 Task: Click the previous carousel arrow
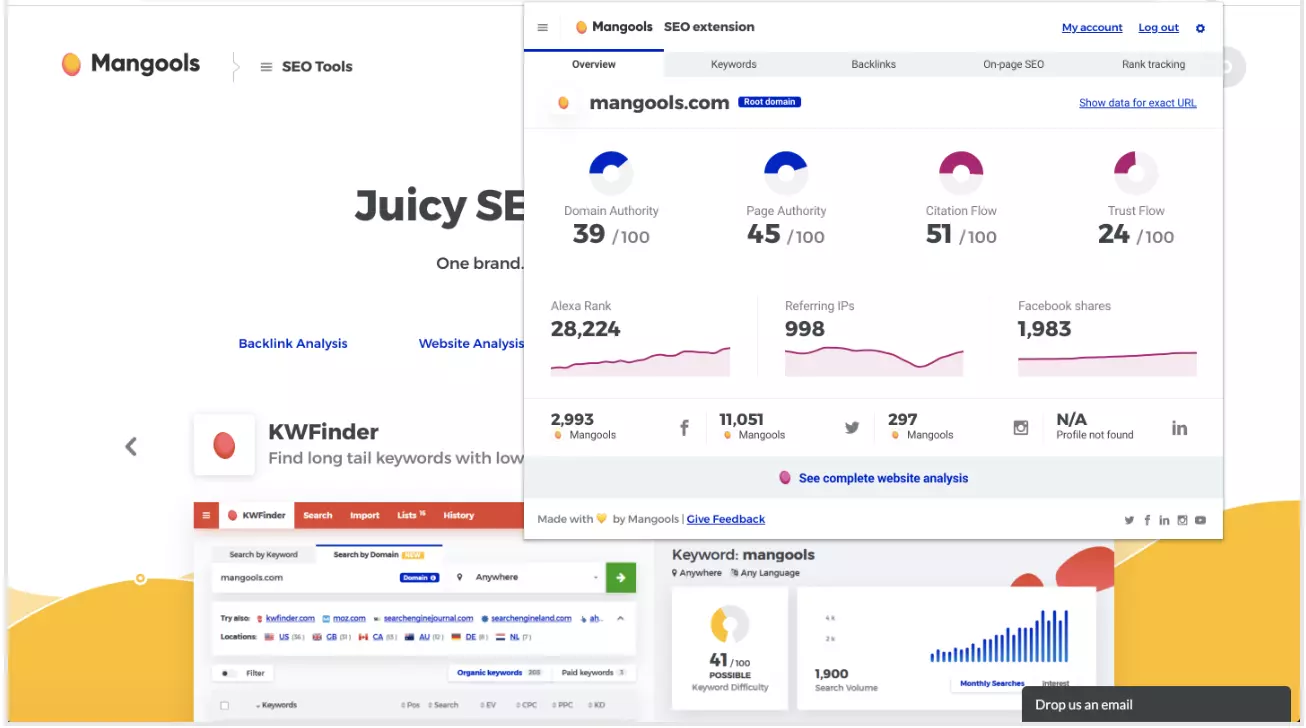click(x=131, y=446)
